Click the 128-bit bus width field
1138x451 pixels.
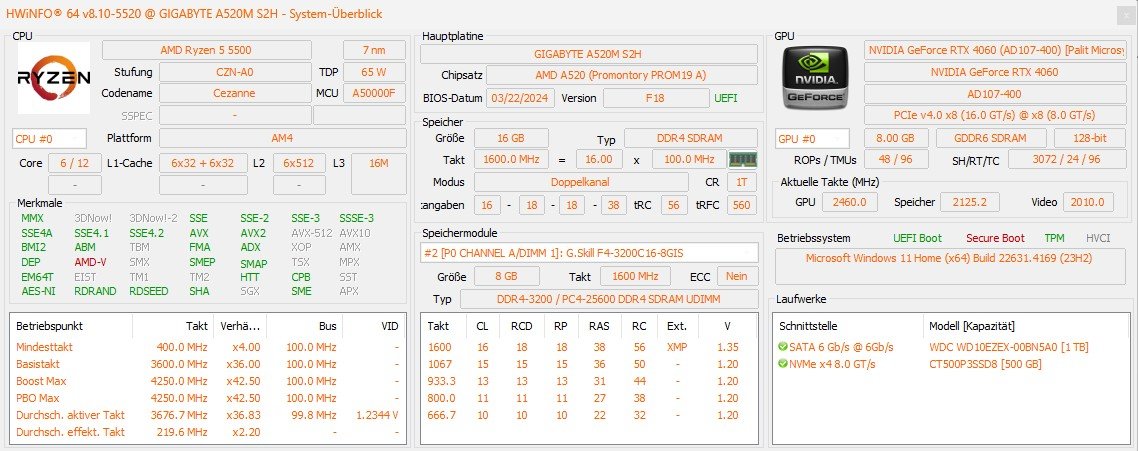(1090, 138)
